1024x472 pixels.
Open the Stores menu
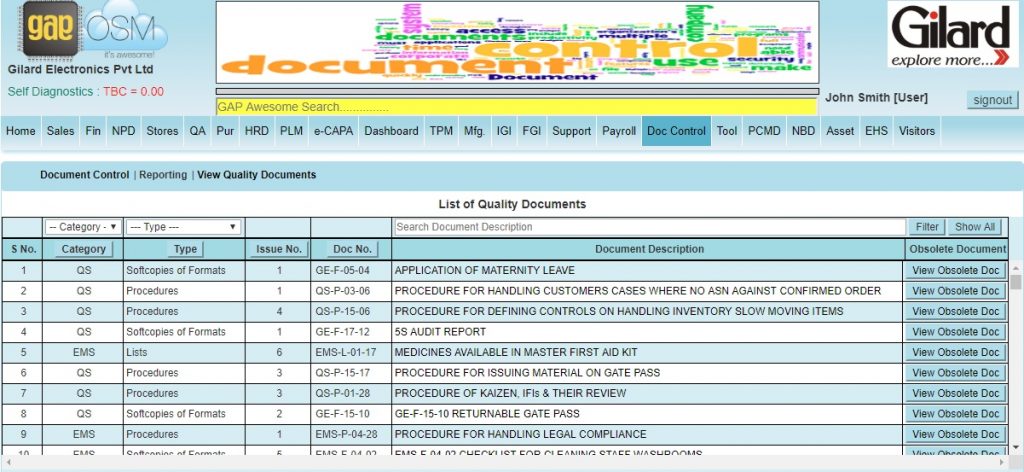tap(162, 131)
